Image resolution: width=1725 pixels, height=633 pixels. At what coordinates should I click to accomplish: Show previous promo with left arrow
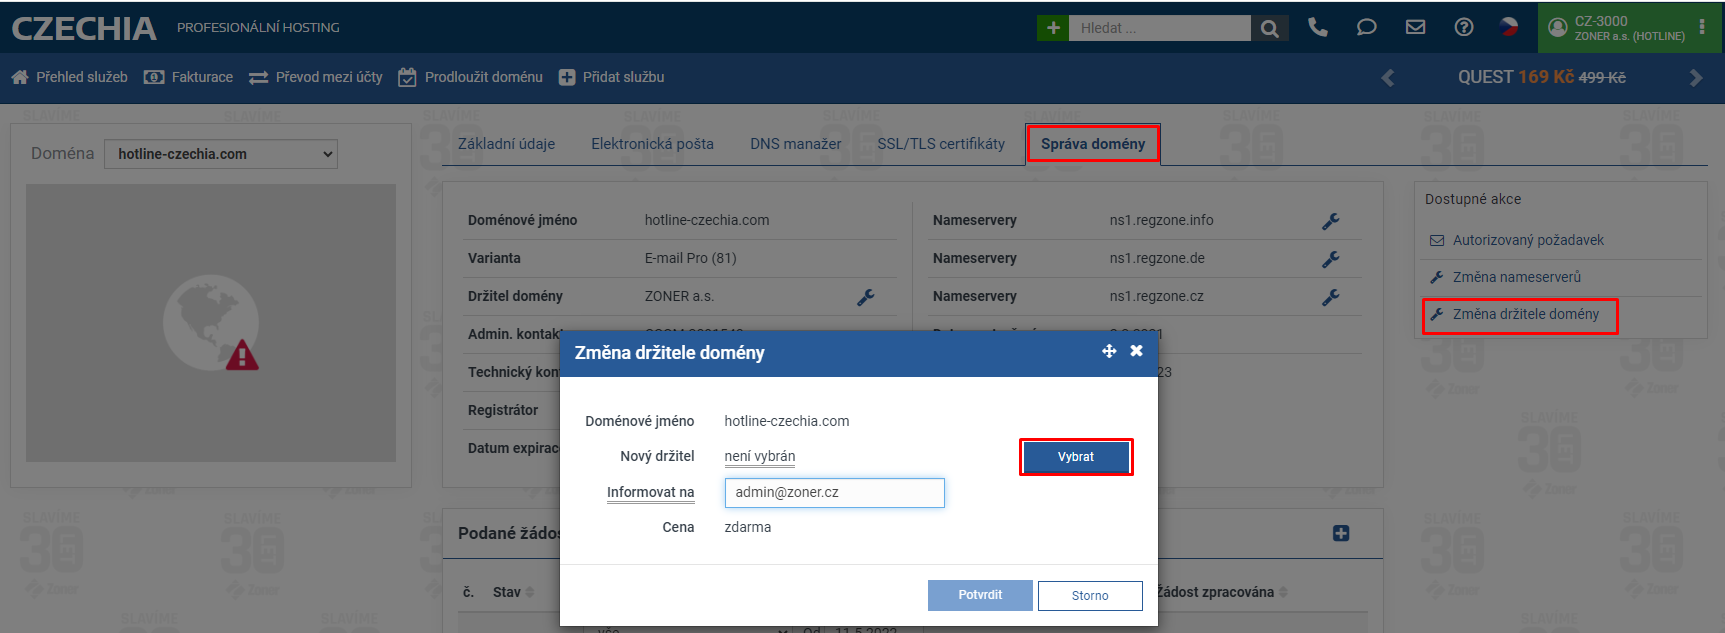[1388, 78]
